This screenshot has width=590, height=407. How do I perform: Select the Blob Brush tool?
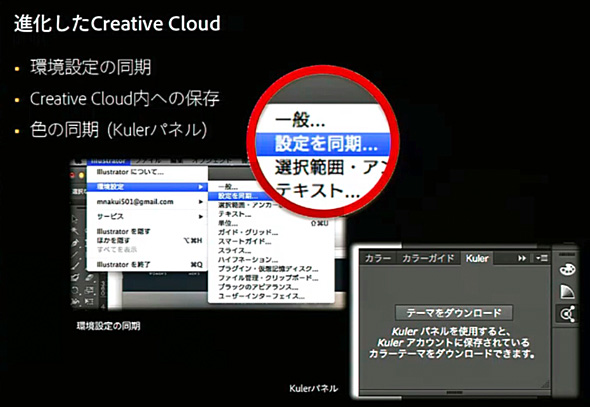point(76,278)
